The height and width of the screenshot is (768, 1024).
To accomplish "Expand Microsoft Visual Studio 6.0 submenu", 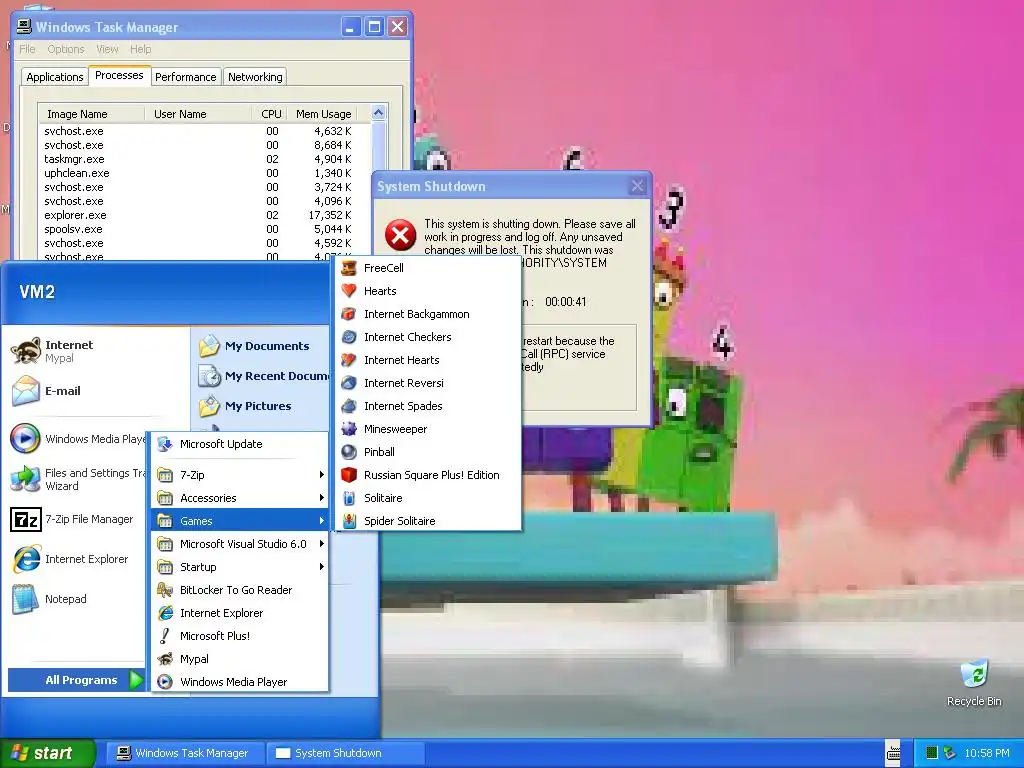I will pyautogui.click(x=240, y=544).
